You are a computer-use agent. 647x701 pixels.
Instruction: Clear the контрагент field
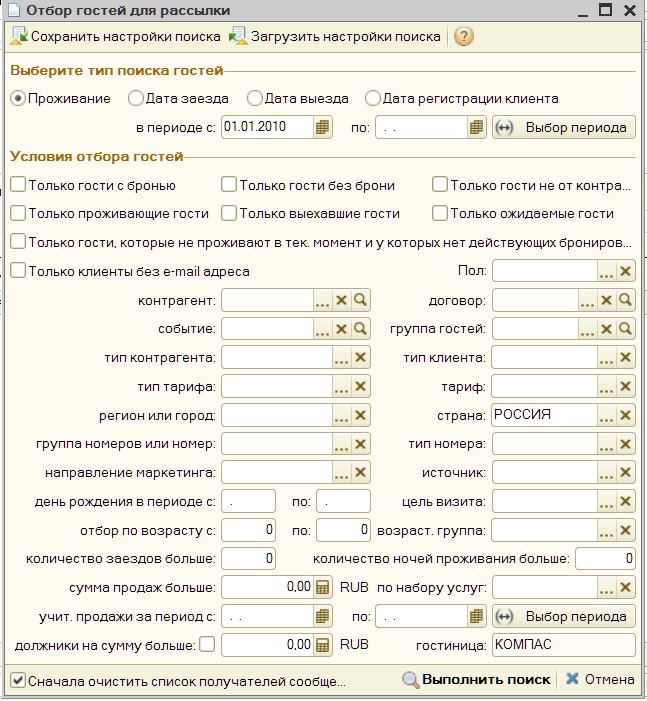341,300
